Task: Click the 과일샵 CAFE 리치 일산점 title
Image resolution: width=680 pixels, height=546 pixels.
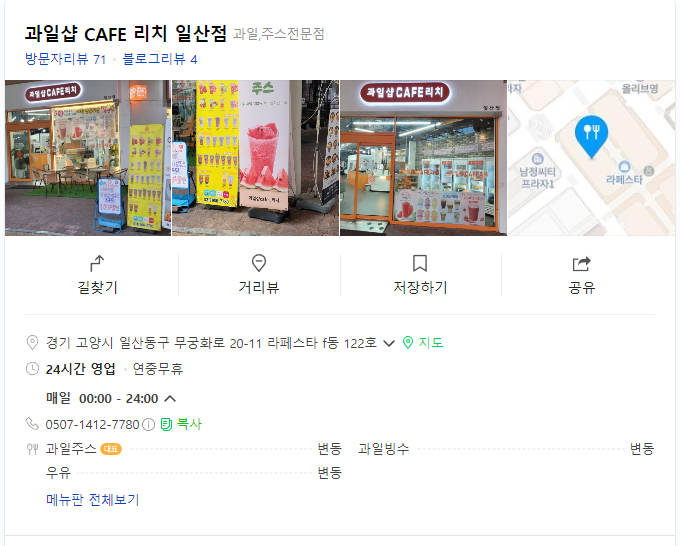Action: pyautogui.click(x=126, y=33)
